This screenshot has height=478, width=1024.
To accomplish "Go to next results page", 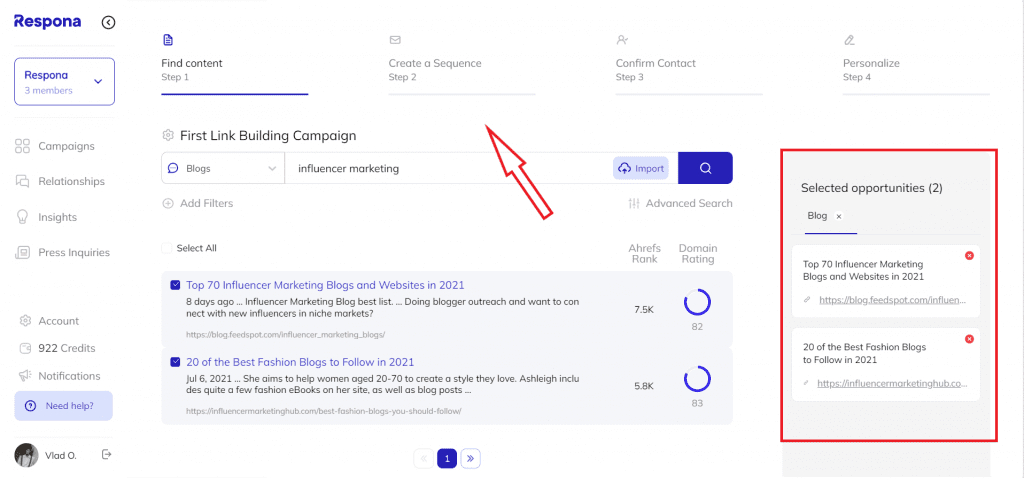I will tap(470, 458).
